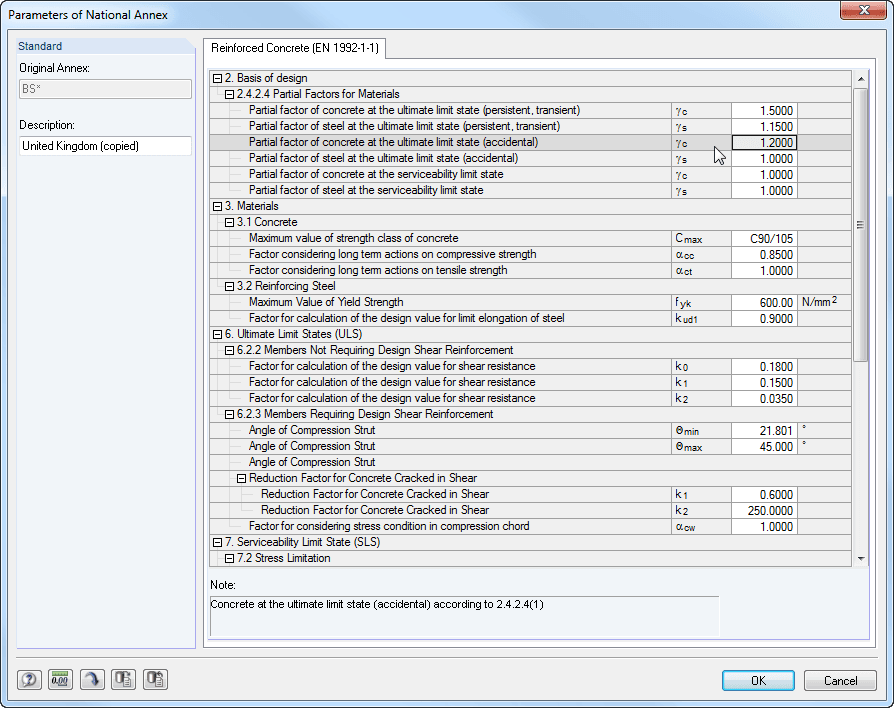Edit steel ULS persistent factor value 1.1500
The image size is (894, 708).
(x=764, y=127)
